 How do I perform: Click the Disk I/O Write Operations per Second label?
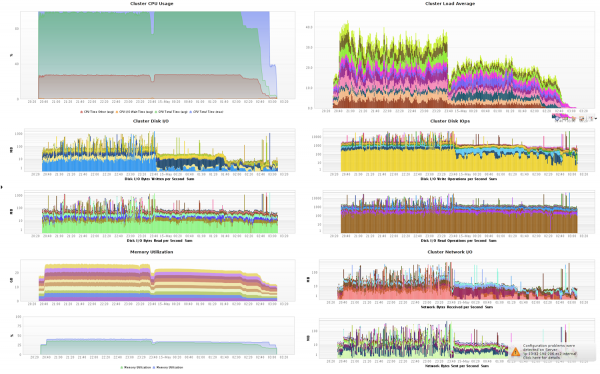[x=458, y=179]
